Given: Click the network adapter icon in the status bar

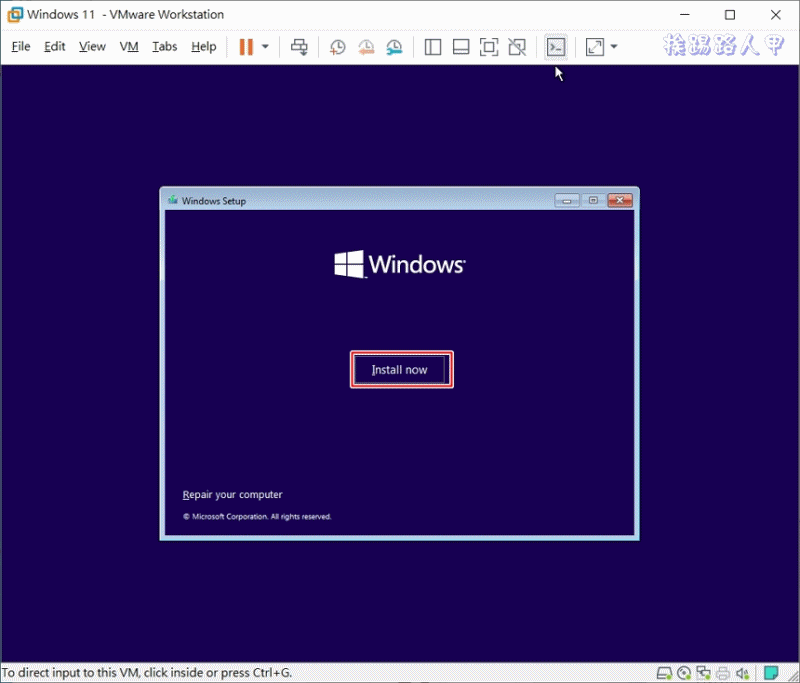Looking at the screenshot, I should [x=704, y=672].
